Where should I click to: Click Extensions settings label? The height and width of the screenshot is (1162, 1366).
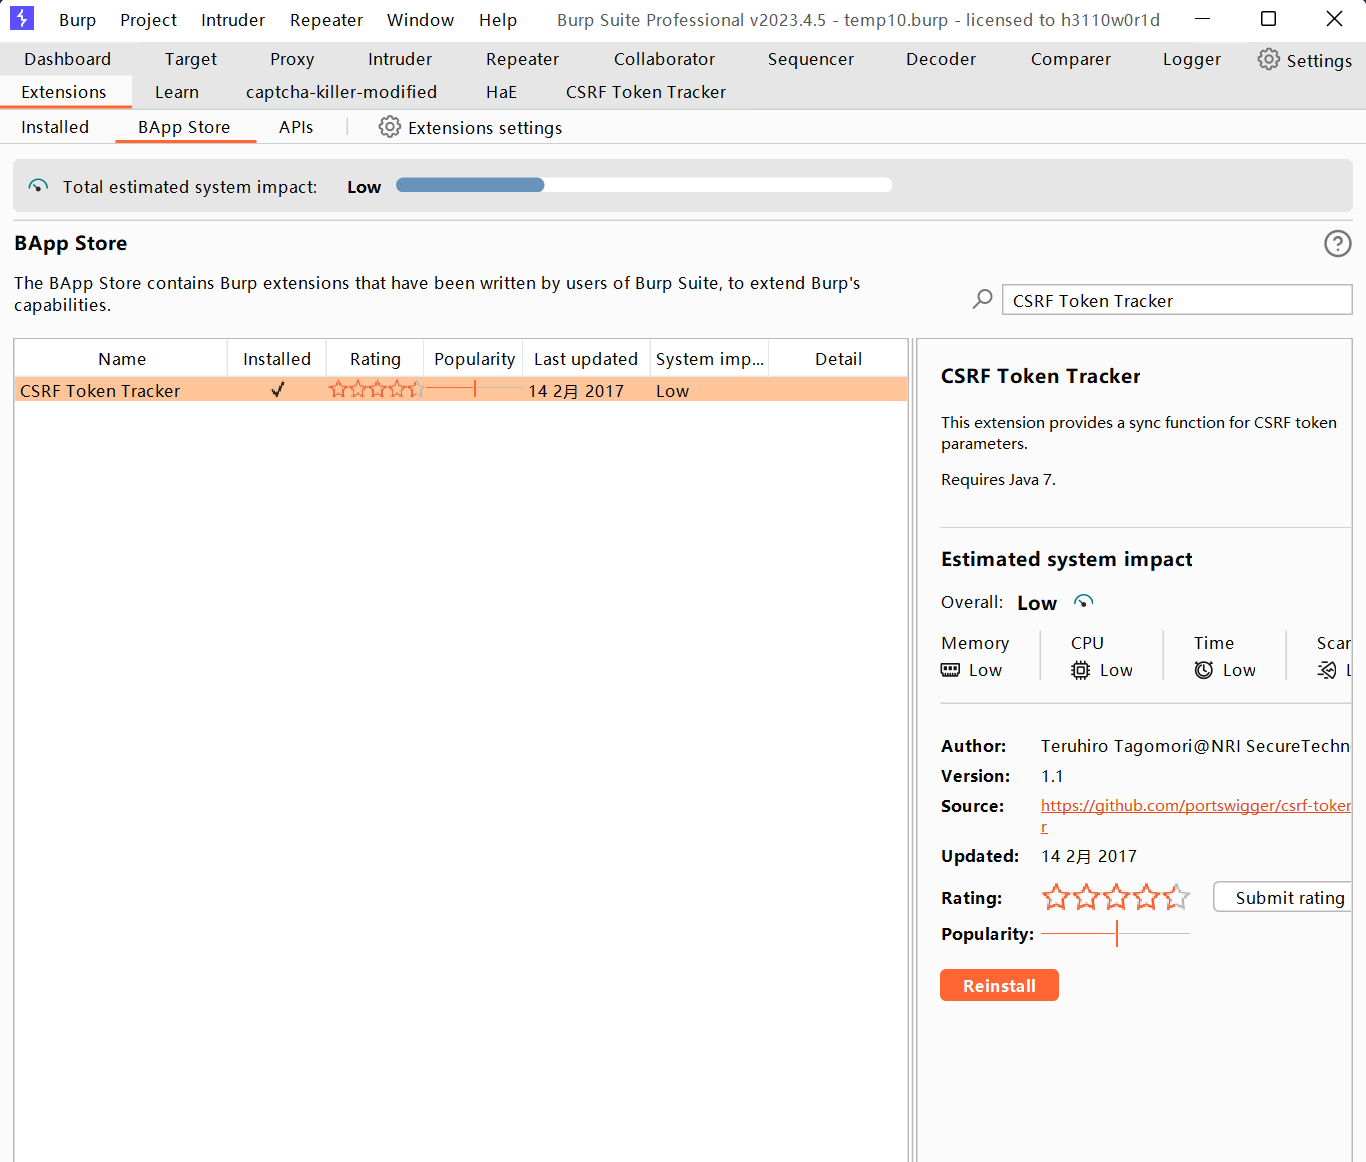(x=485, y=128)
